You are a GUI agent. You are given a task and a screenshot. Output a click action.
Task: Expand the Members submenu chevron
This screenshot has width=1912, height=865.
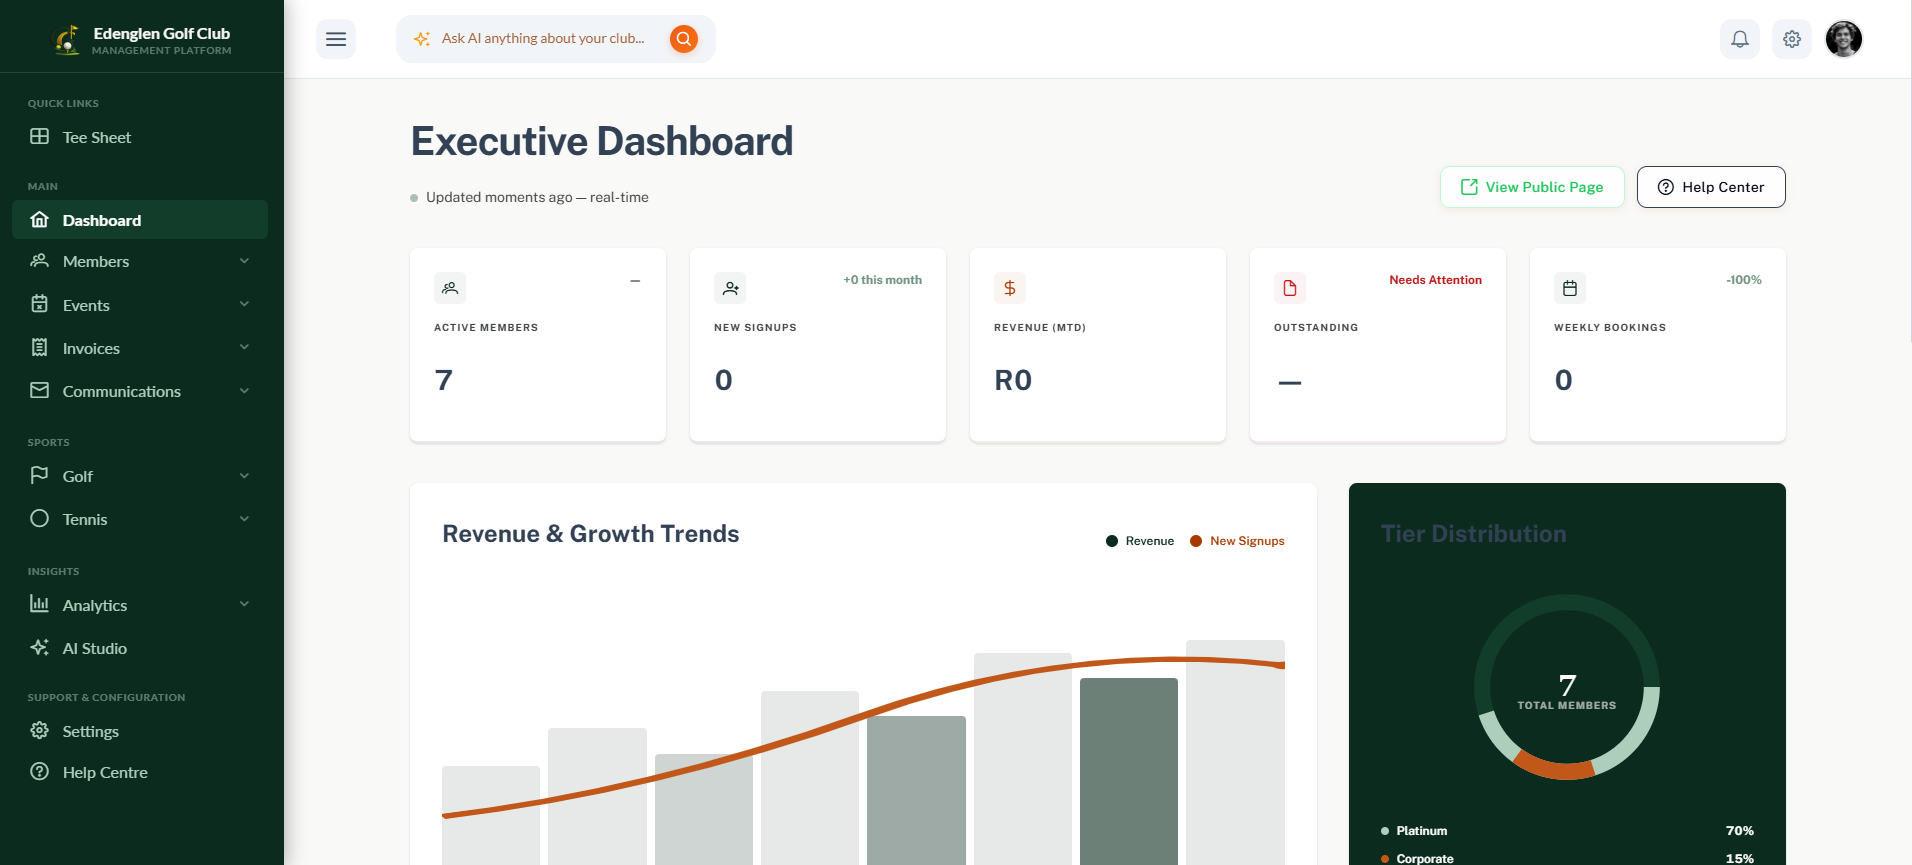244,261
